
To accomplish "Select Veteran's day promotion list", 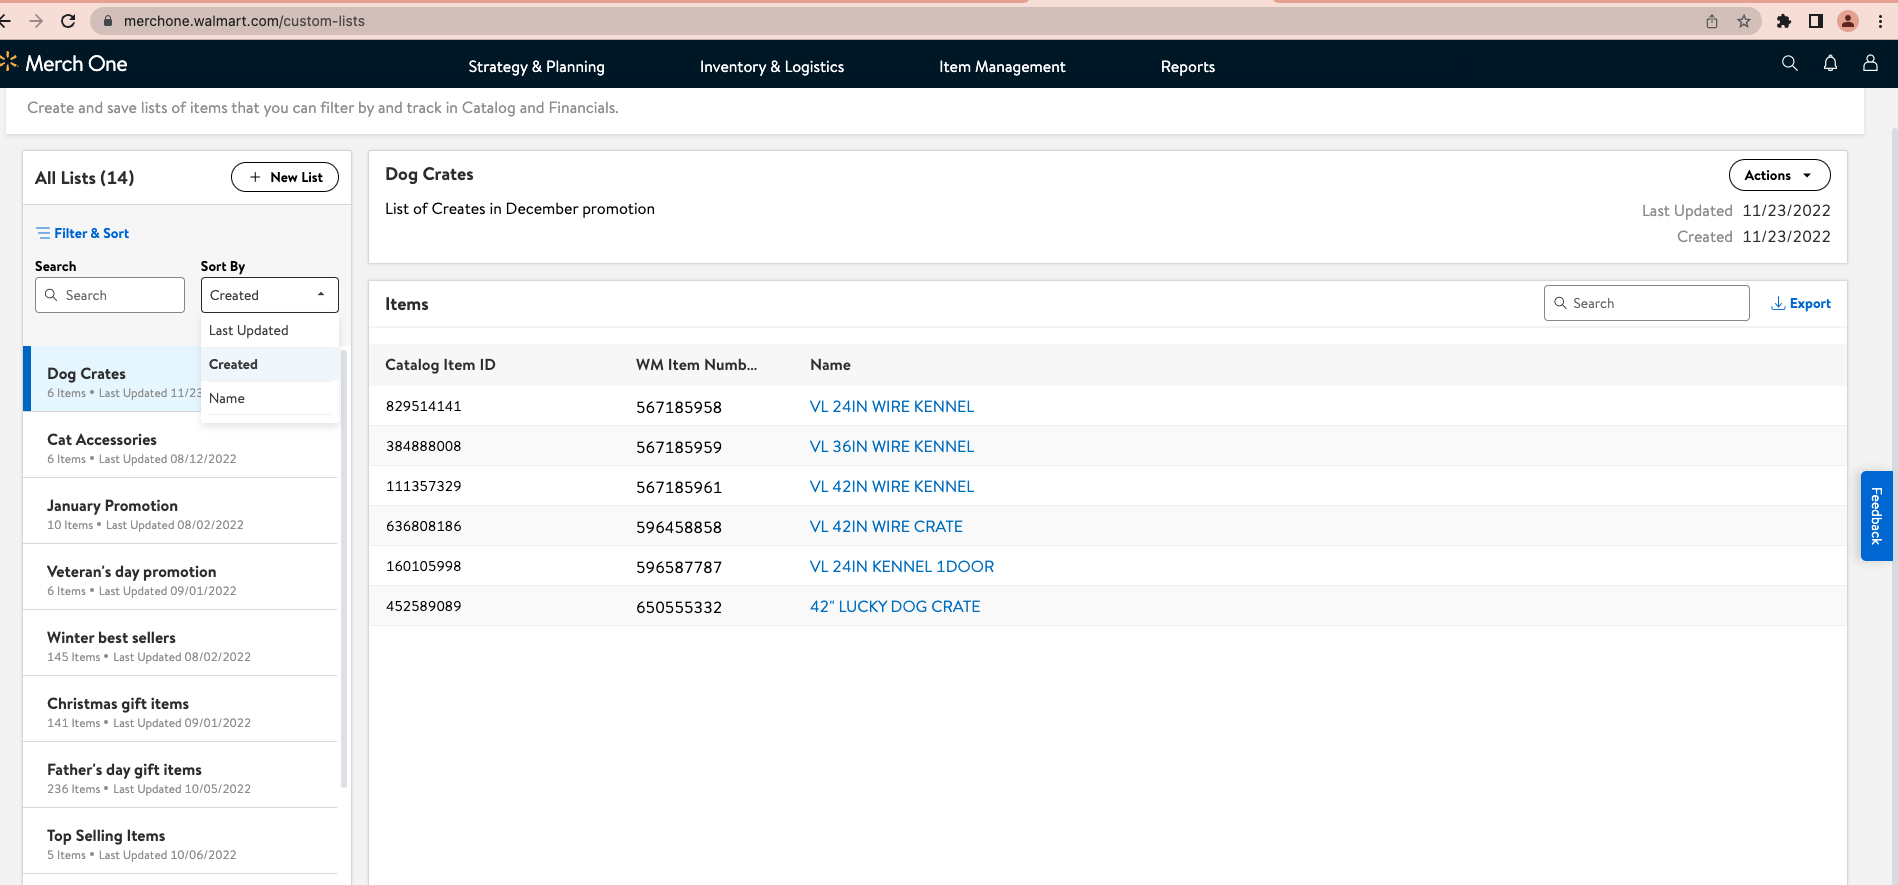I will tap(180, 577).
